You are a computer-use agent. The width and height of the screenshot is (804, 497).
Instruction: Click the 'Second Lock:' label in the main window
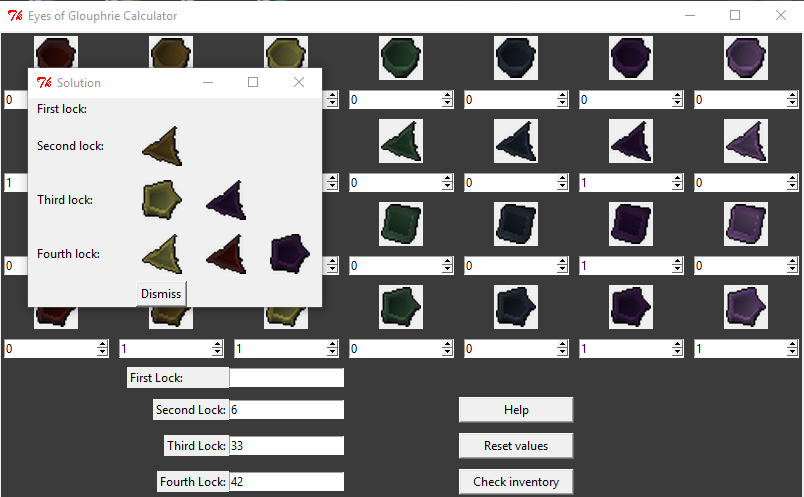(x=191, y=410)
